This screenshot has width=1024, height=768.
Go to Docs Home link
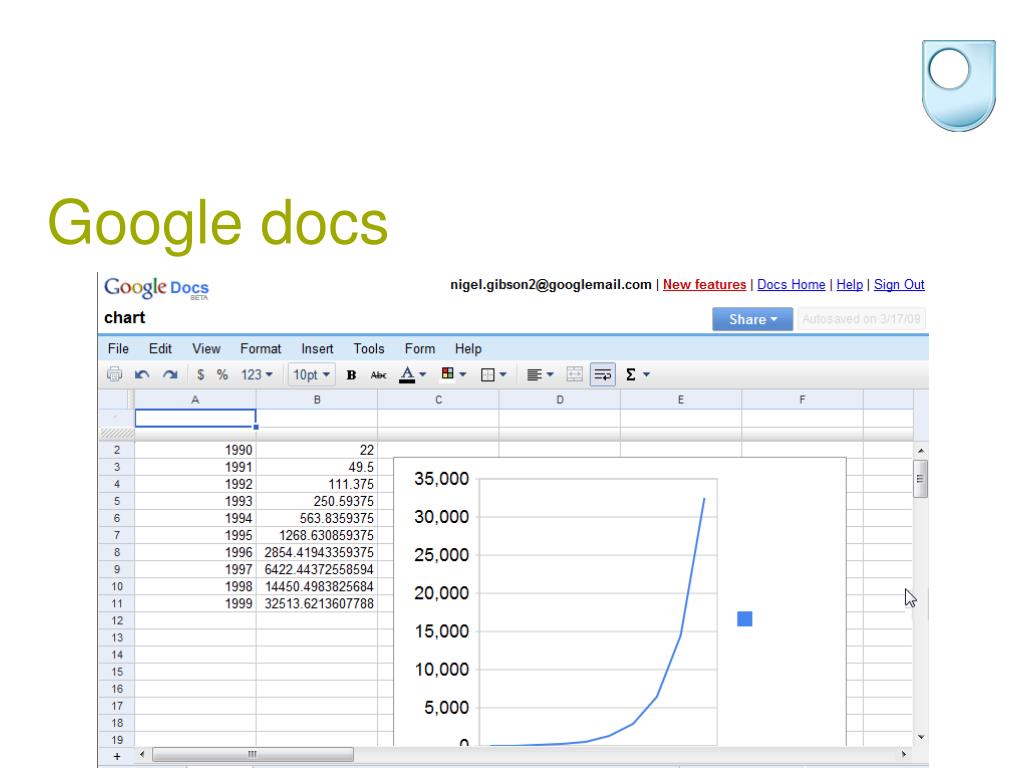pyautogui.click(x=791, y=285)
